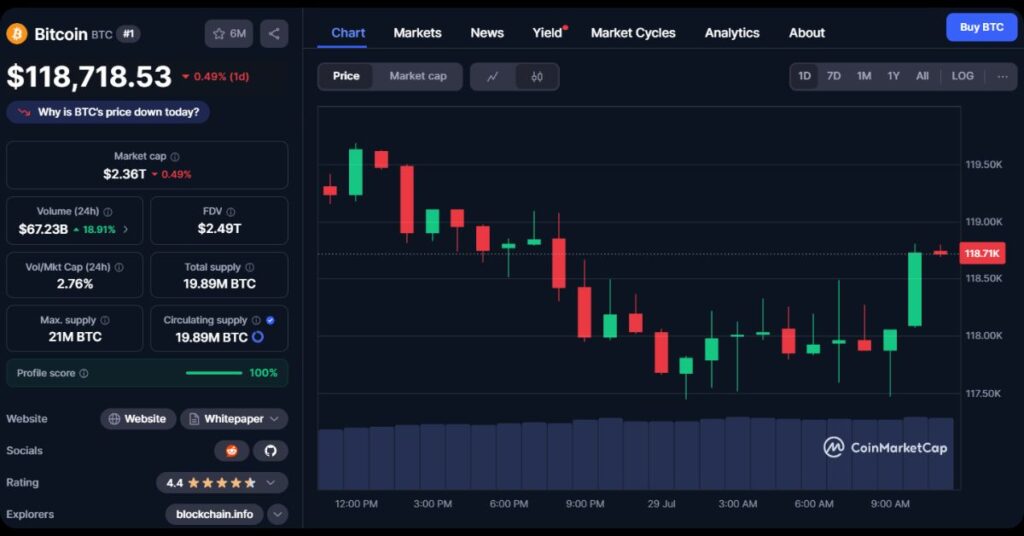The image size is (1024, 536).
Task: Expand the explorers chevron next to blockchain.info
Action: pos(278,514)
